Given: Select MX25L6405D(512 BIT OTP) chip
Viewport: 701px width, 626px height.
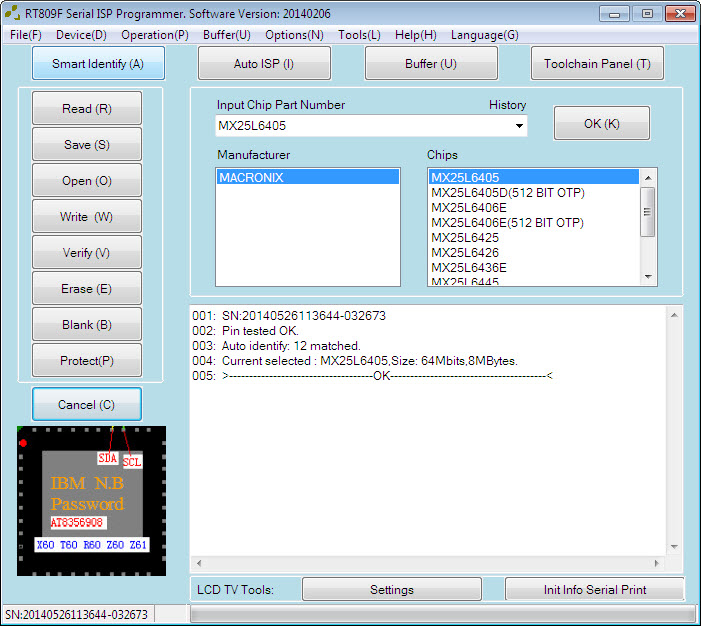Looking at the screenshot, I should (x=534, y=193).
